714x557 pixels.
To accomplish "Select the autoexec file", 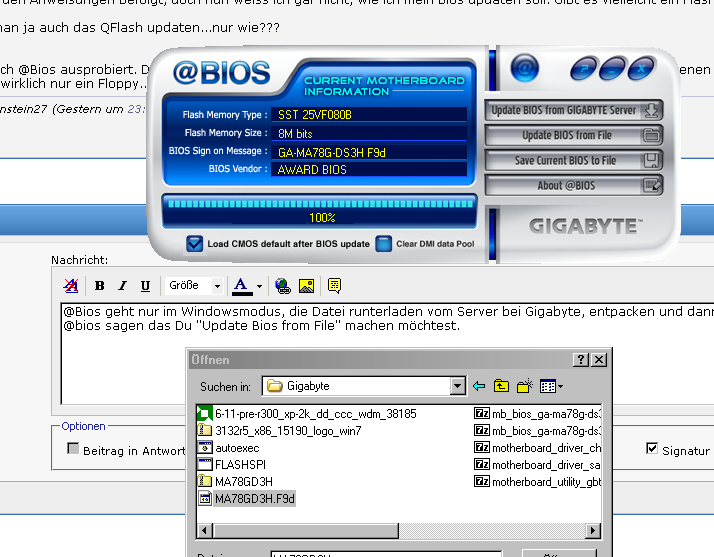I will (229, 448).
